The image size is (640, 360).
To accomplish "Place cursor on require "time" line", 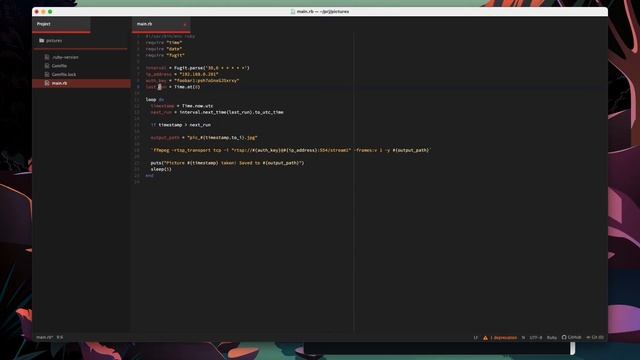I will tap(164, 42).
